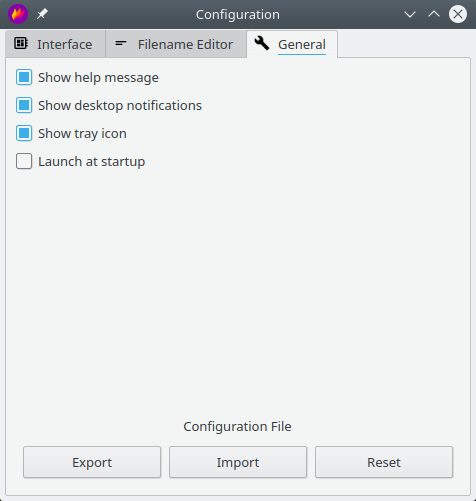476x501 pixels.
Task: Enable Launch at startup checkbox
Action: pos(24,161)
